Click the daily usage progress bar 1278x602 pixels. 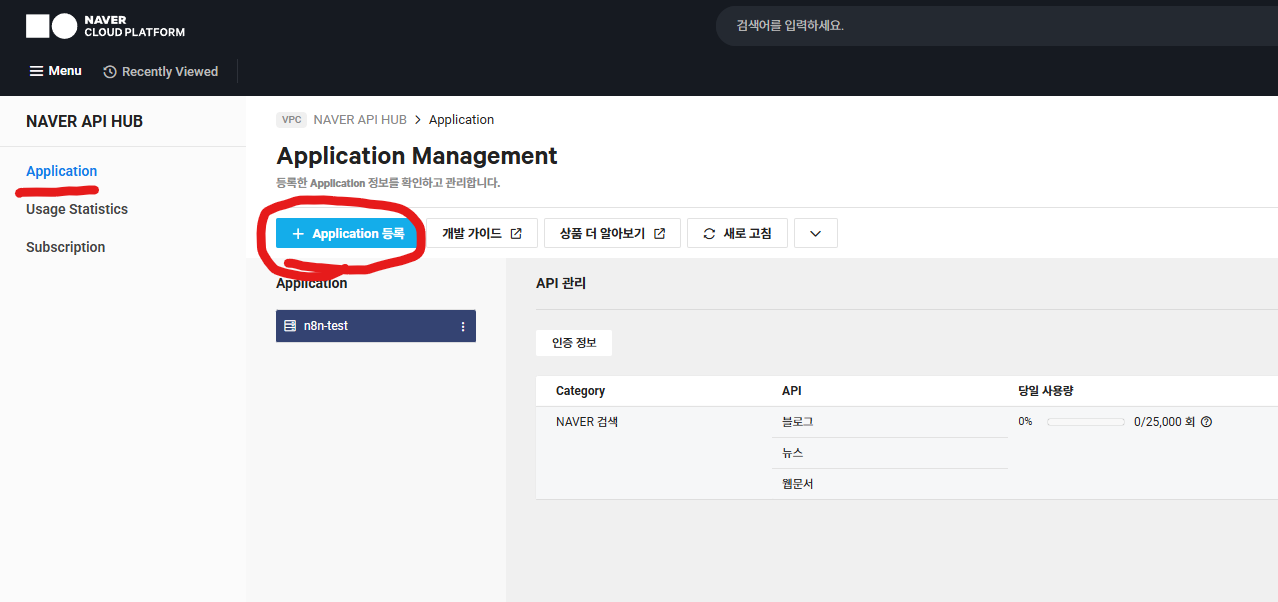(1086, 422)
